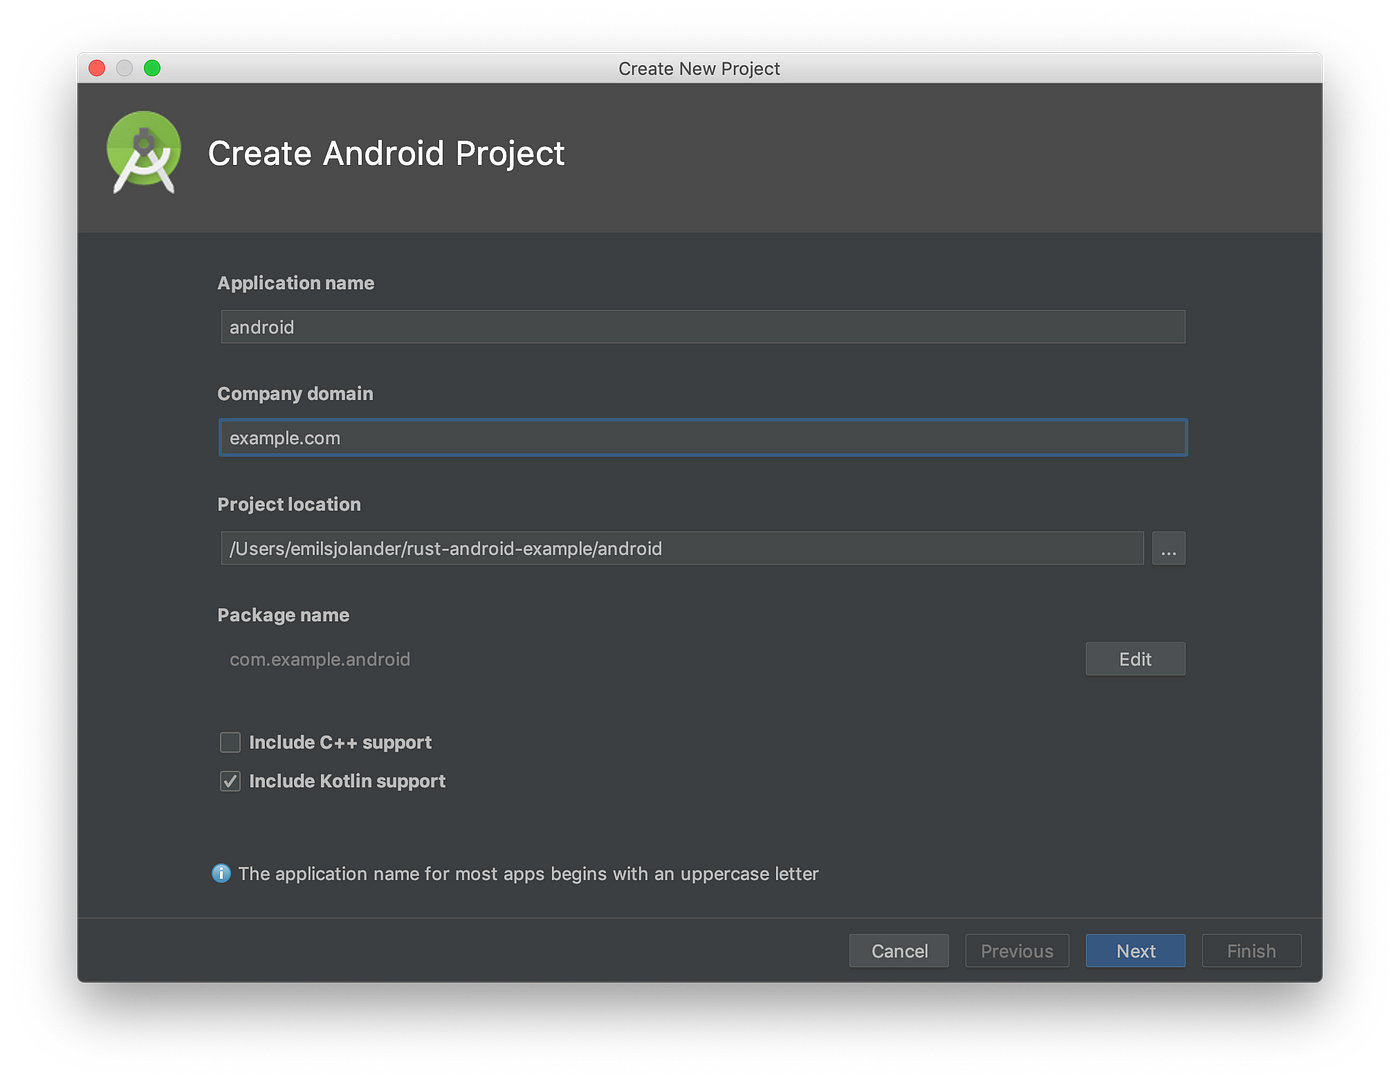Click the Company domain label
The width and height of the screenshot is (1400, 1085).
coord(295,394)
